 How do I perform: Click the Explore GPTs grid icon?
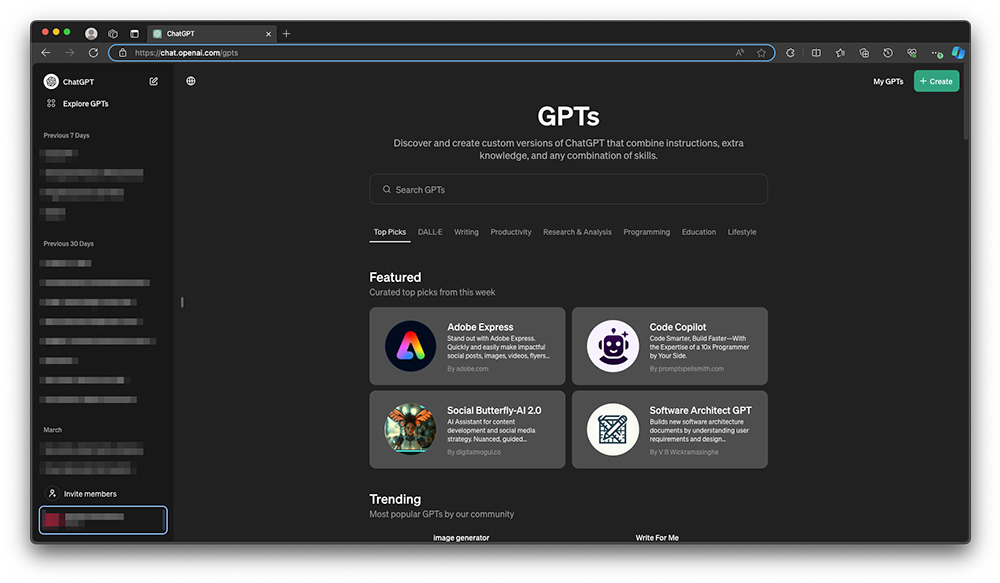click(x=51, y=103)
